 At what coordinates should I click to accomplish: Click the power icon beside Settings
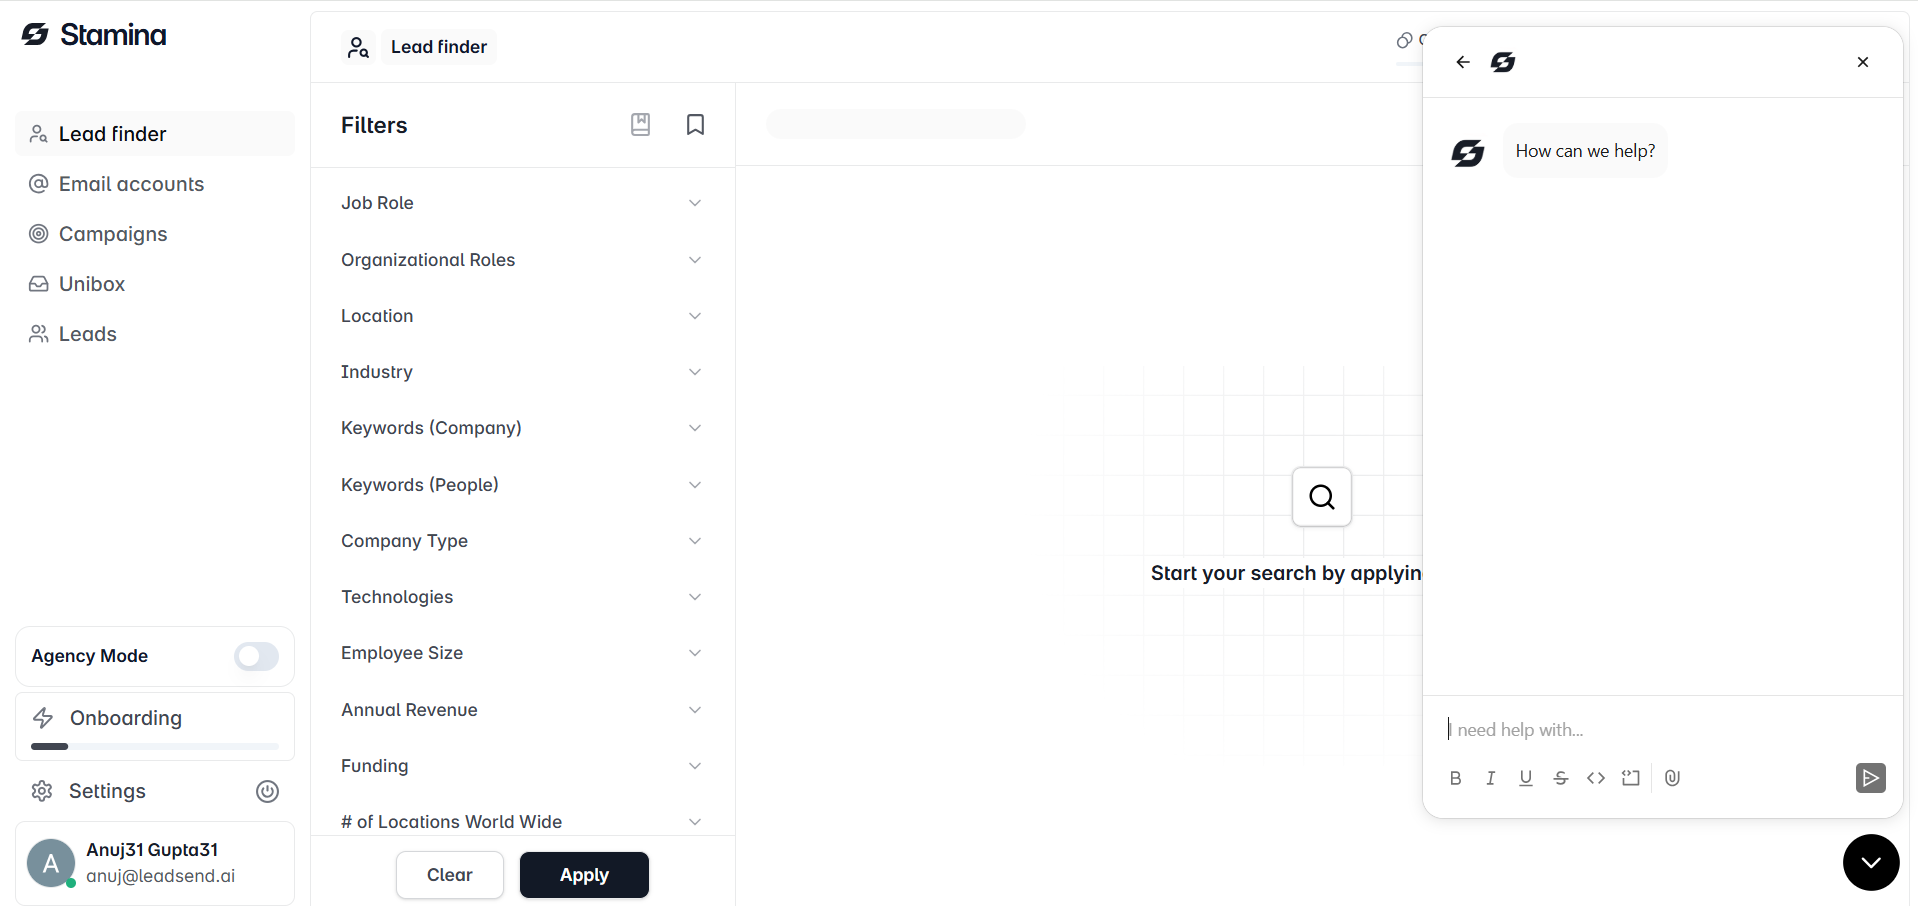coord(267,791)
